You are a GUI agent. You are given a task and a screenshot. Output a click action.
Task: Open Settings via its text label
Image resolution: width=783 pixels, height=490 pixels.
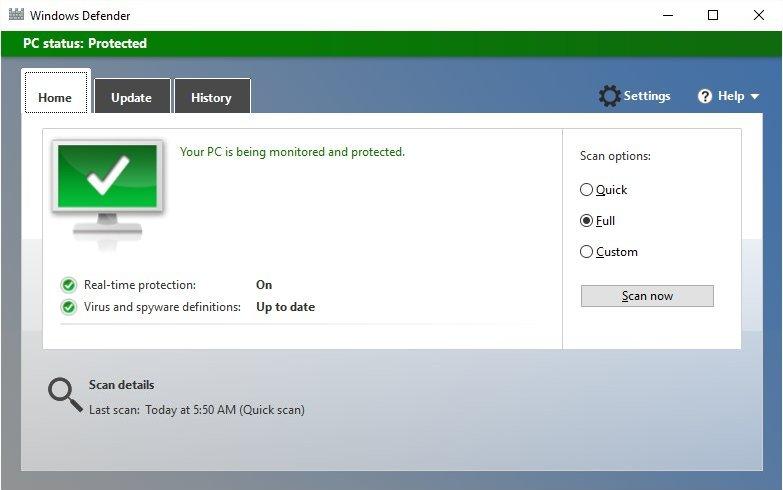[647, 96]
